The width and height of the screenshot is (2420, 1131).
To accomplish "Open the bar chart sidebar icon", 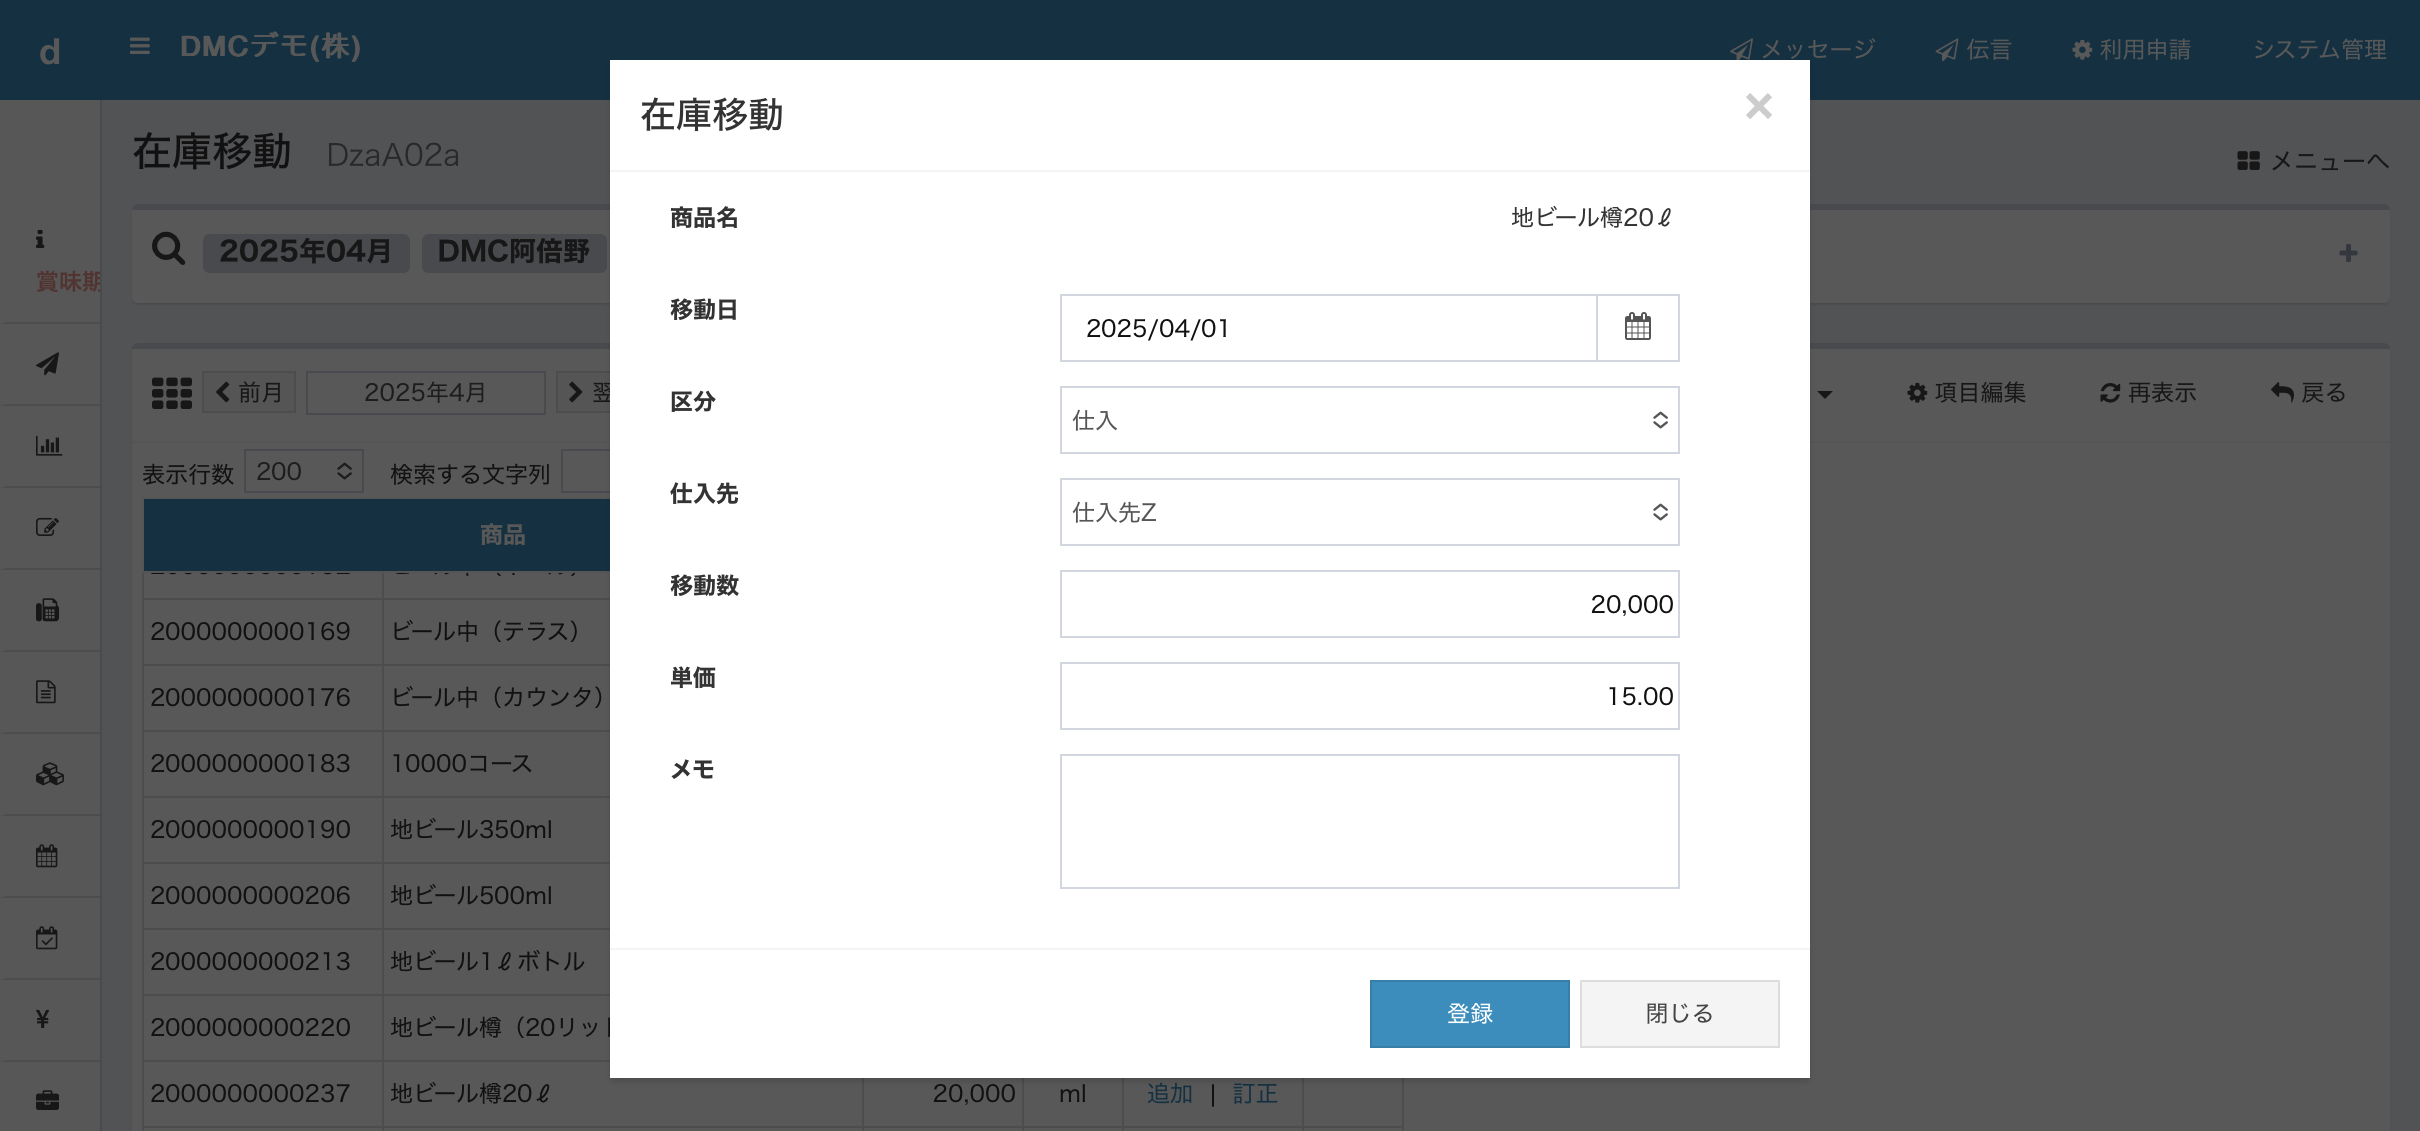I will [x=48, y=446].
